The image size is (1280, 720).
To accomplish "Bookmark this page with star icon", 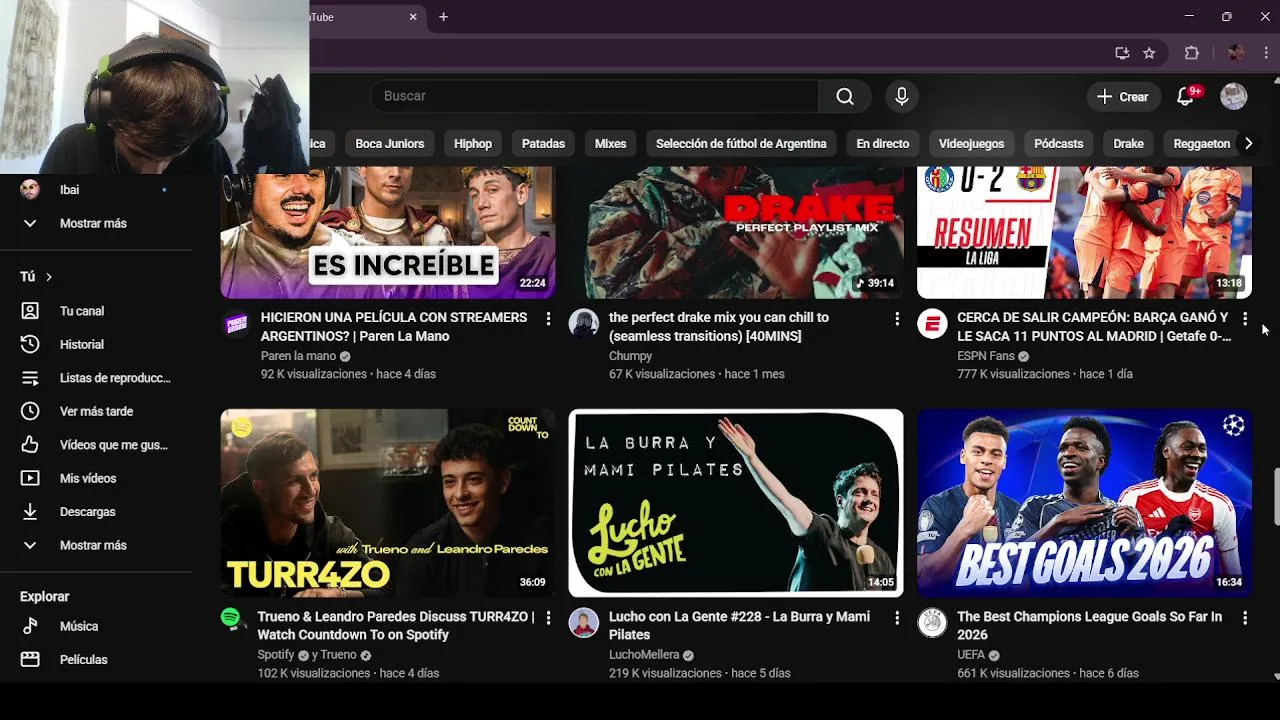I will [1149, 53].
